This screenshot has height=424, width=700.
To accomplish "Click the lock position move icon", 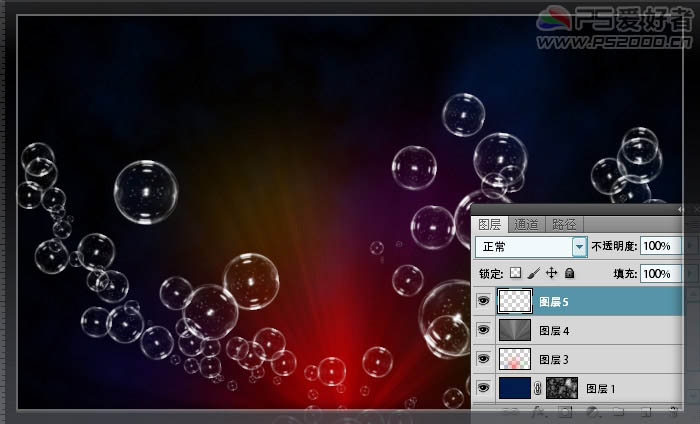I will click(x=552, y=273).
